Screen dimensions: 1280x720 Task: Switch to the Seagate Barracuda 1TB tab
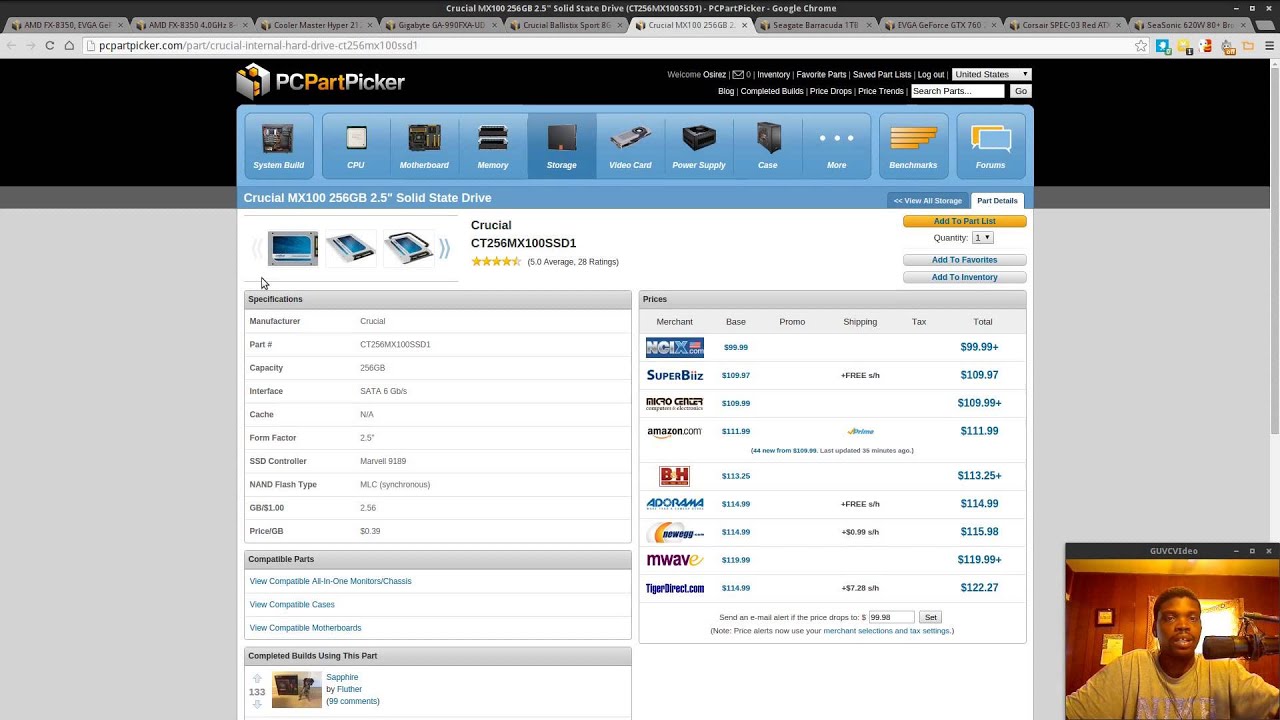pyautogui.click(x=815, y=25)
